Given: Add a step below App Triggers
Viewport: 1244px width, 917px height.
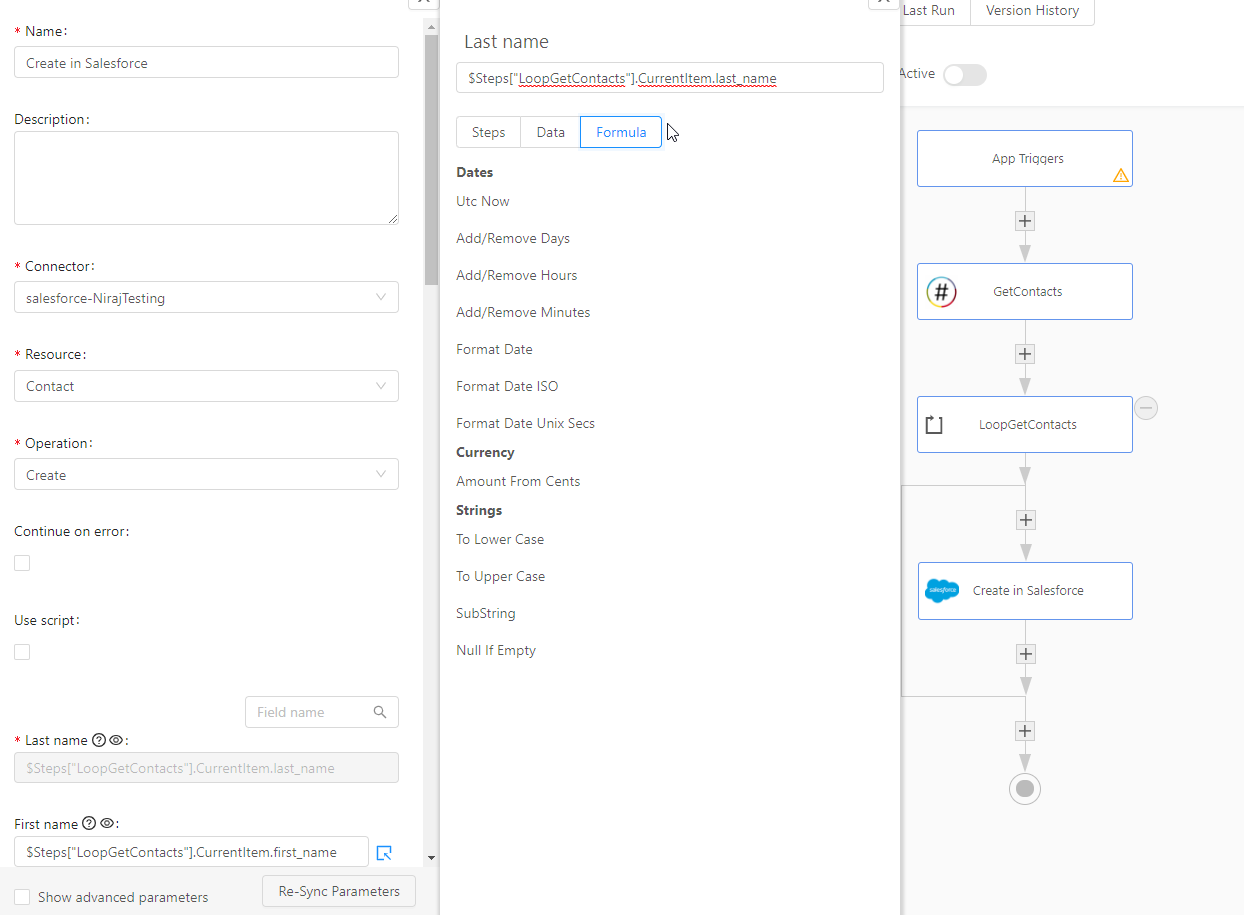Looking at the screenshot, I should (x=1025, y=221).
